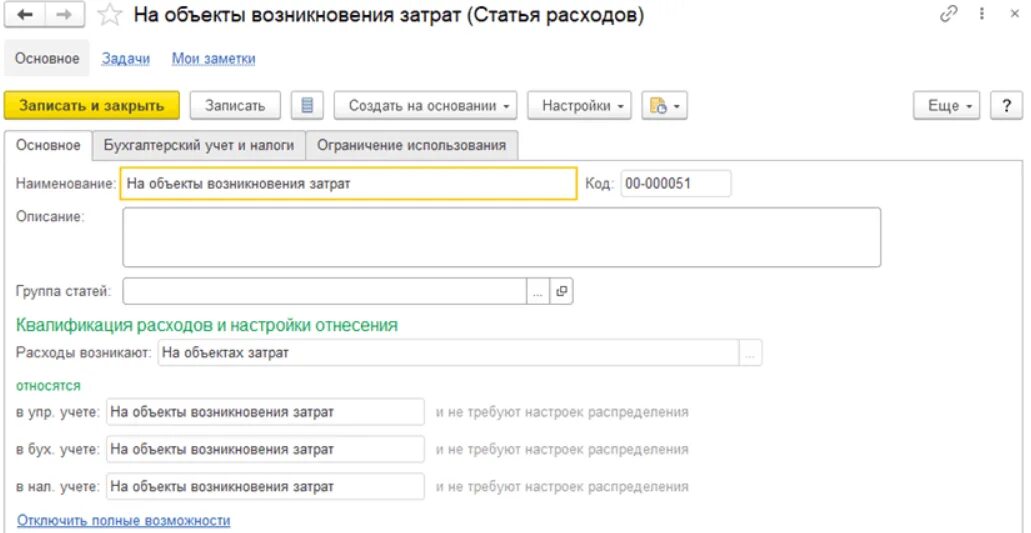Open Ограничение использования tab
Image resolution: width=1031 pixels, height=533 pixels.
click(x=411, y=145)
